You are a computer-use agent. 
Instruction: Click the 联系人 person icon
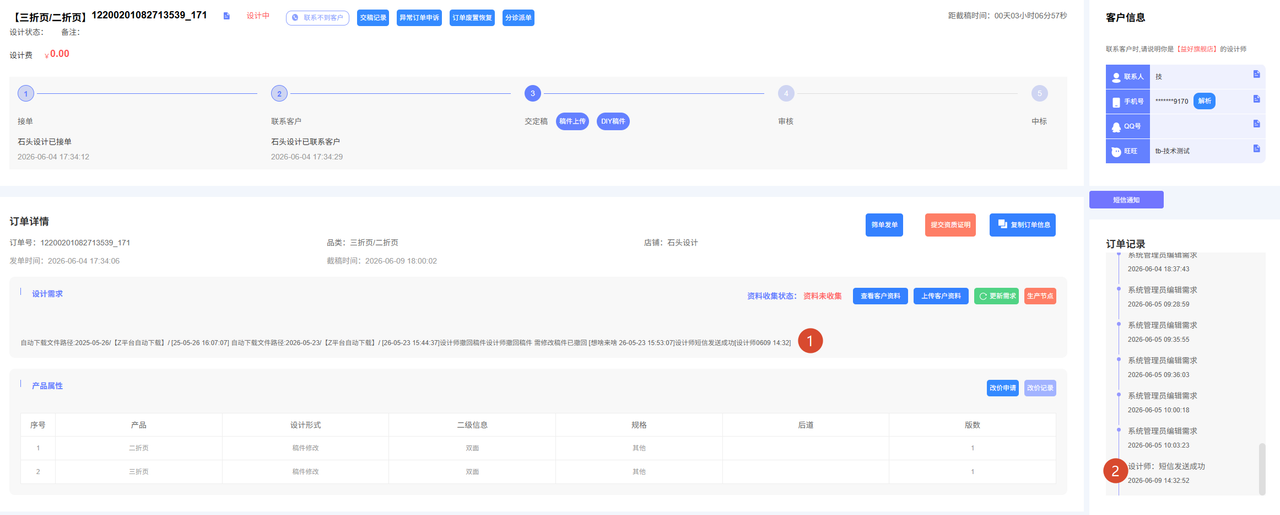point(1117,76)
